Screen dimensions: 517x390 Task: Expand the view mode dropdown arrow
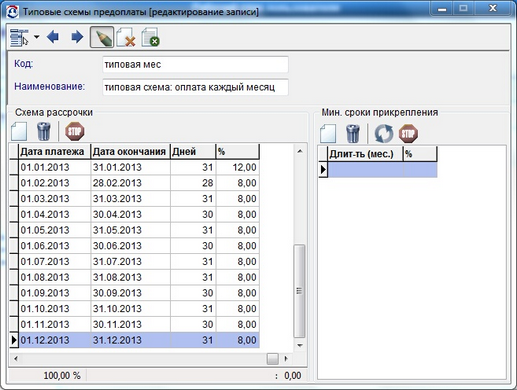(x=36, y=37)
